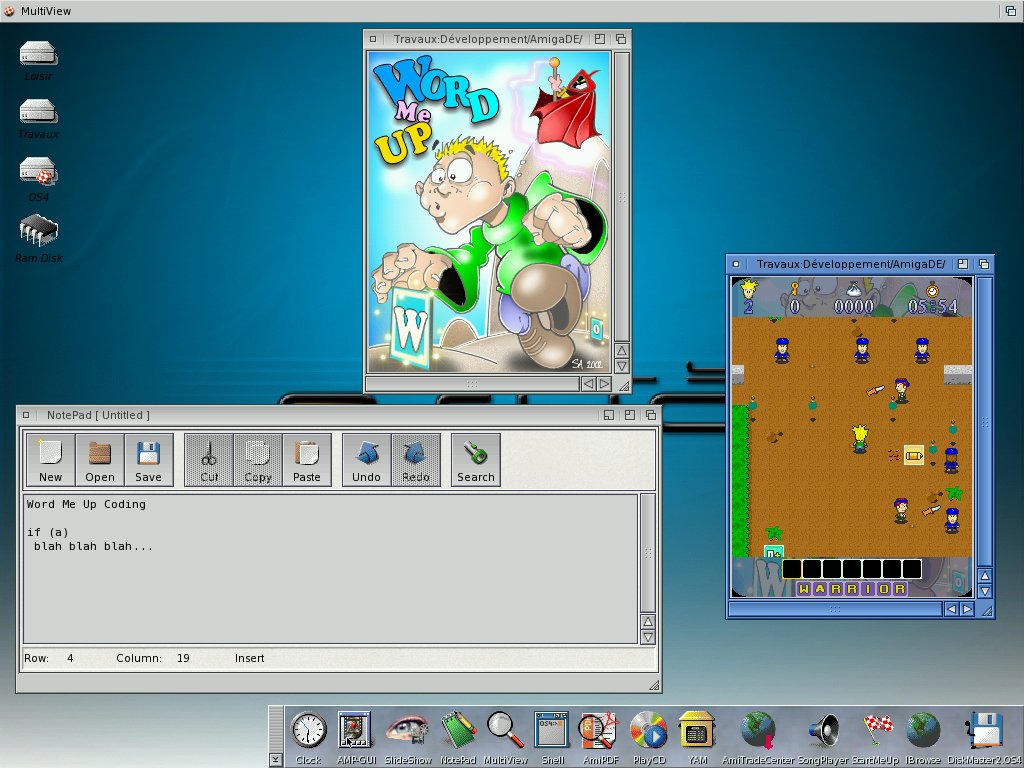Click scroll down arrow in game screenshot window
The width and height of the screenshot is (1024, 768).
click(x=985, y=591)
